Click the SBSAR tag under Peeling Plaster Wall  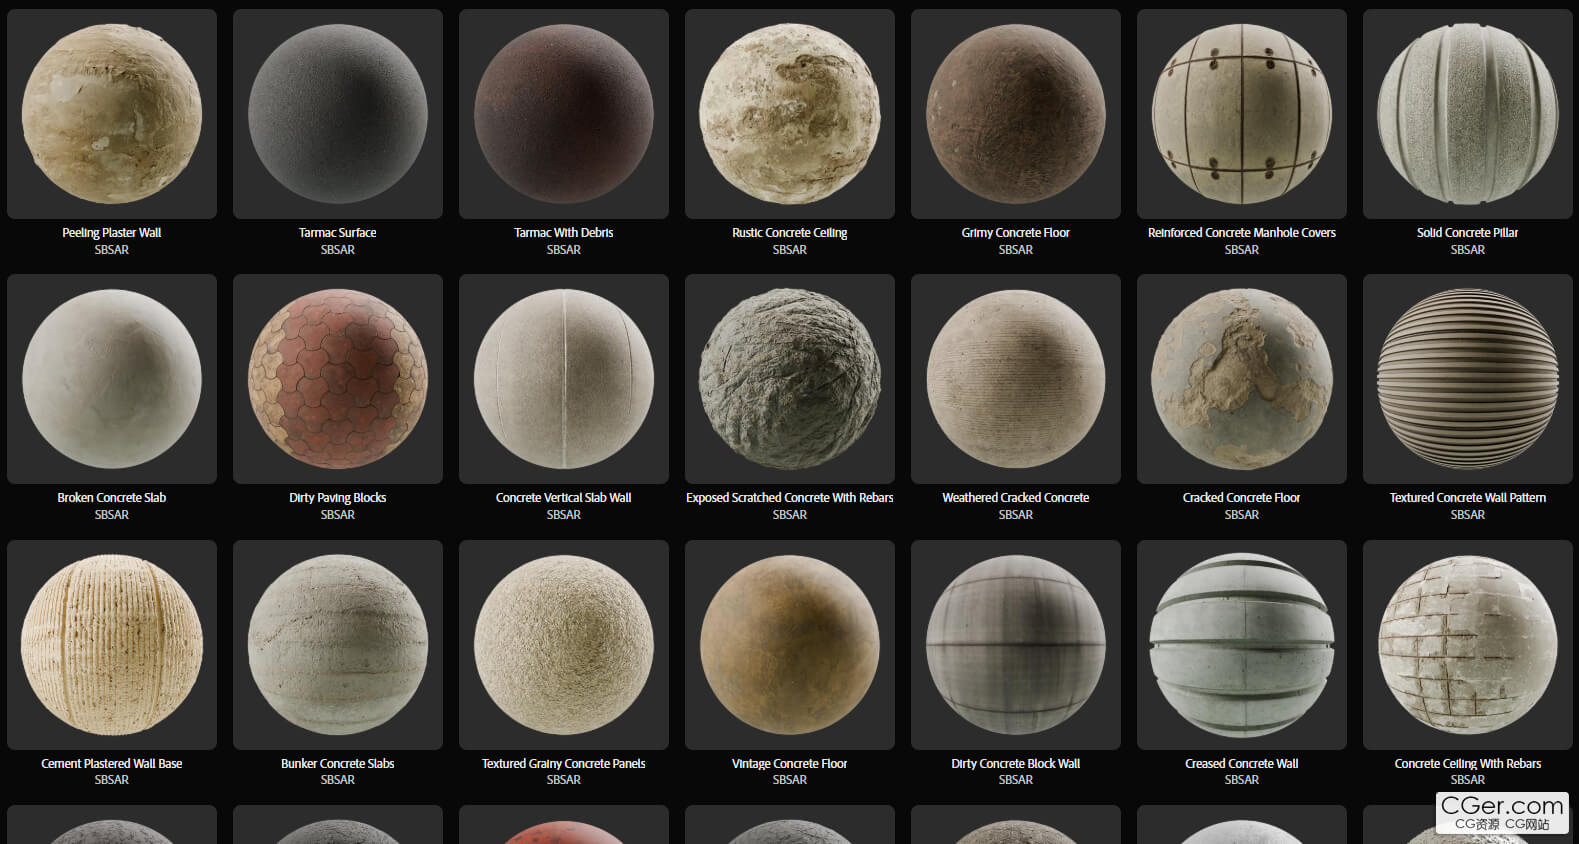(x=112, y=250)
